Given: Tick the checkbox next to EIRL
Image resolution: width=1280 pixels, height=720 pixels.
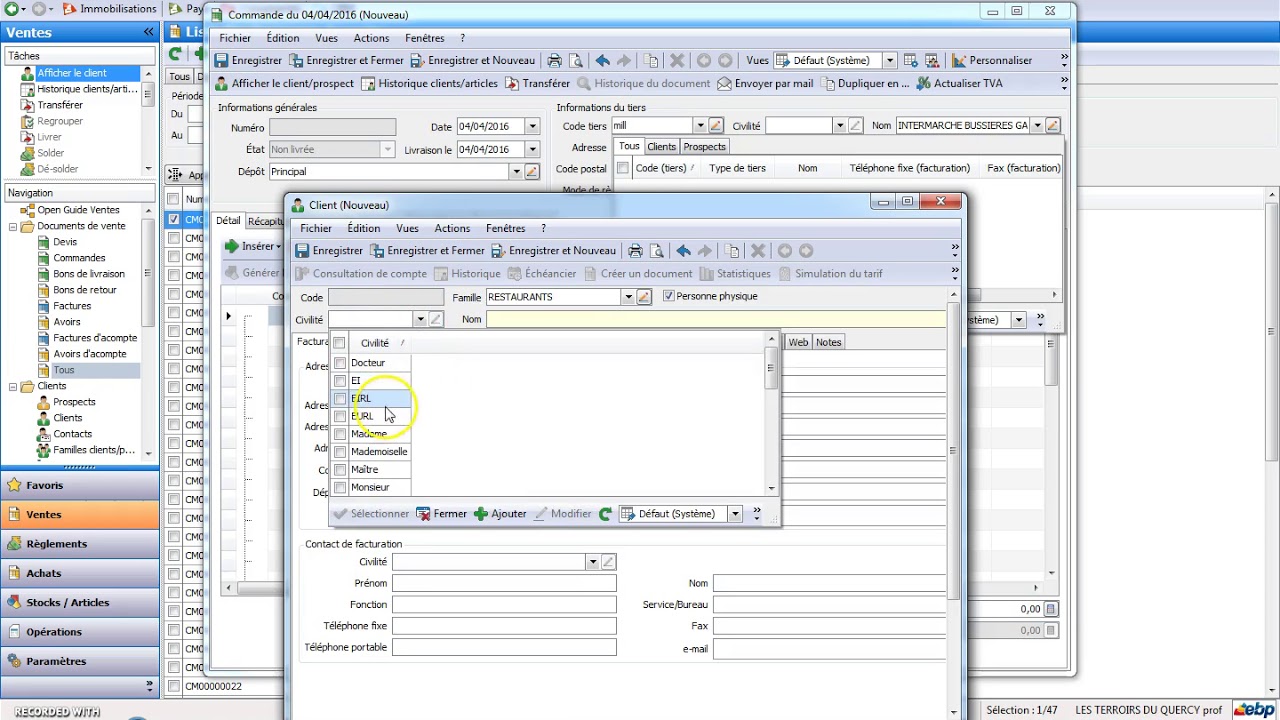Looking at the screenshot, I should click(340, 398).
